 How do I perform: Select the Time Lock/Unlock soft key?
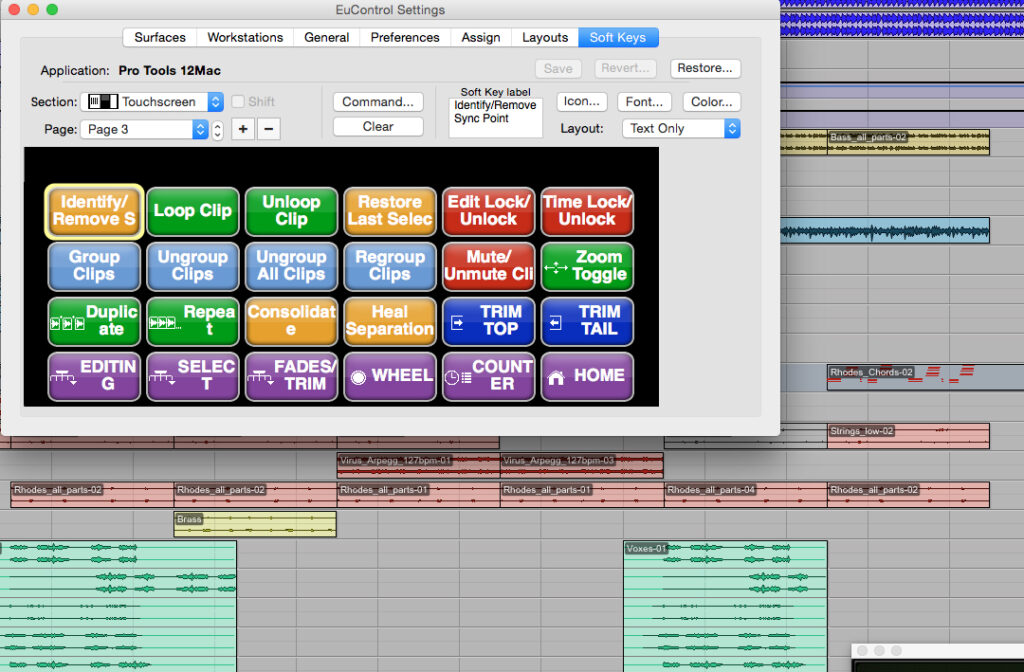pos(587,211)
